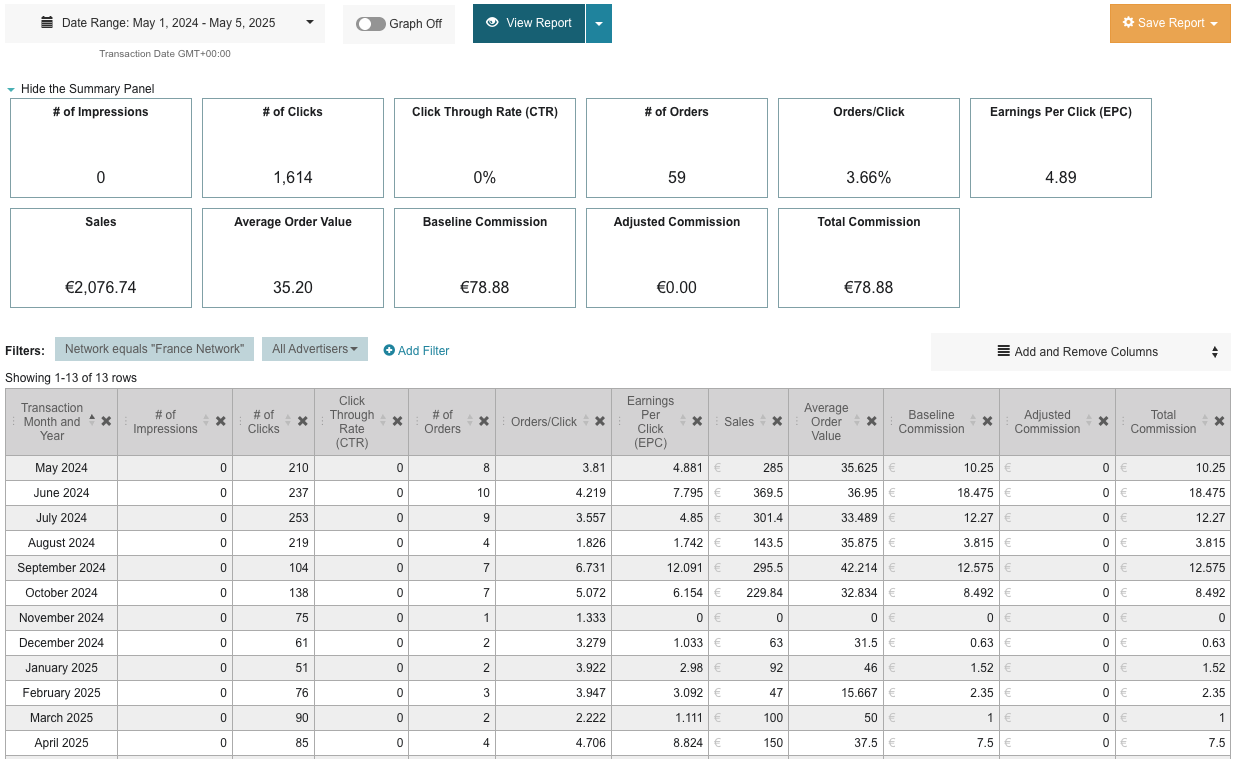Click the February 2025 row label
Screen dimensions: 1236x759
click(61, 693)
